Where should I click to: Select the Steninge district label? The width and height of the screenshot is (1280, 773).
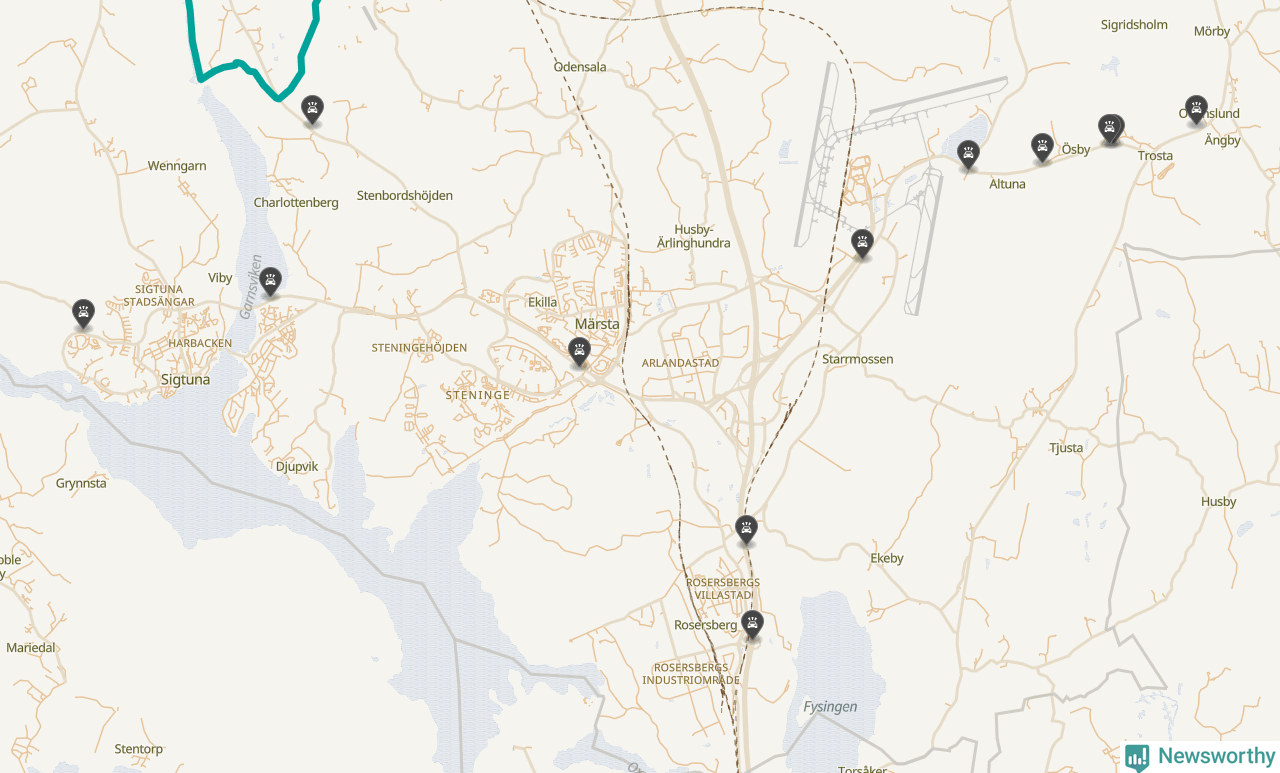[478, 395]
